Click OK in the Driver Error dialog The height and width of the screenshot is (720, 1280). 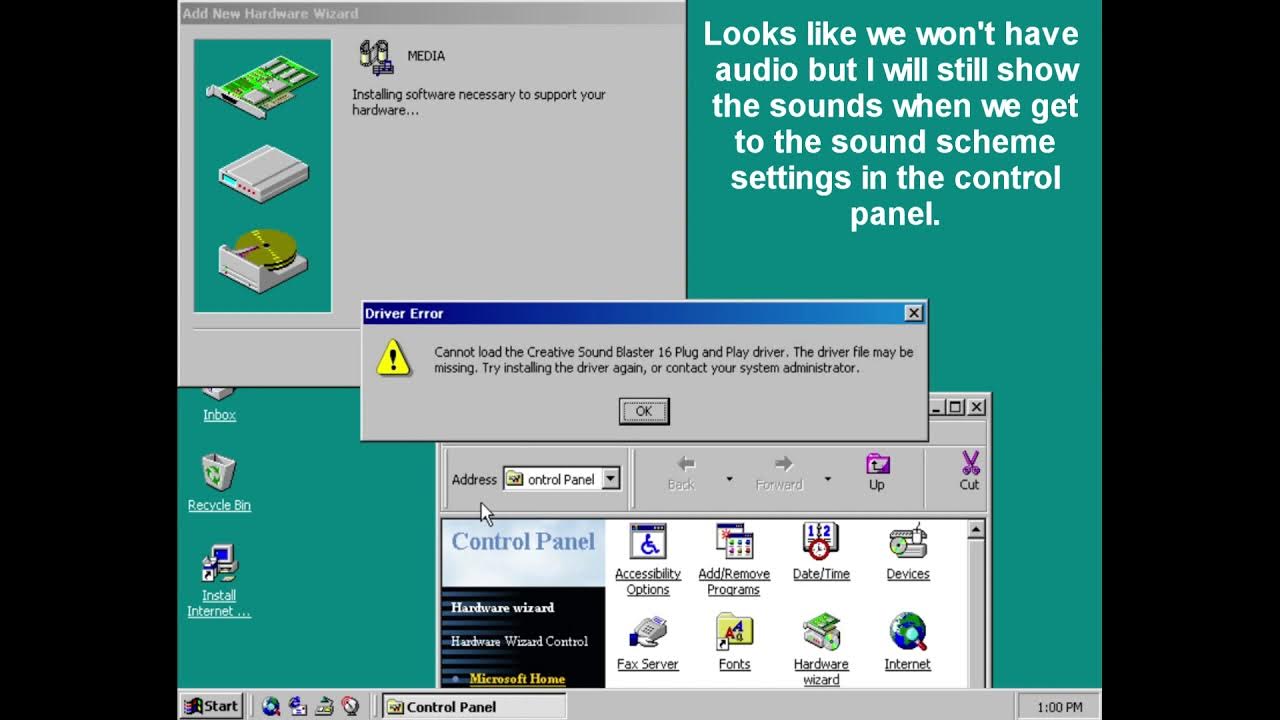click(x=644, y=411)
